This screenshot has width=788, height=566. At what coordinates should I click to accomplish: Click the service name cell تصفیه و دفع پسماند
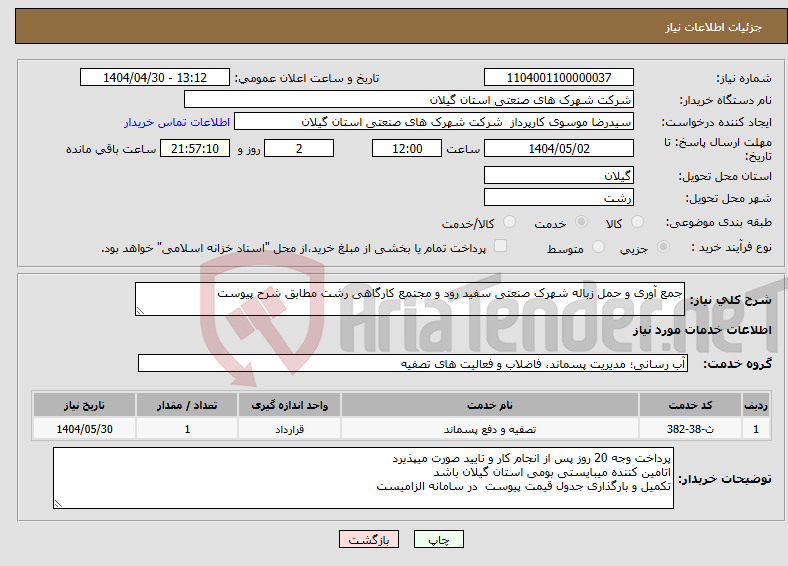(490, 429)
